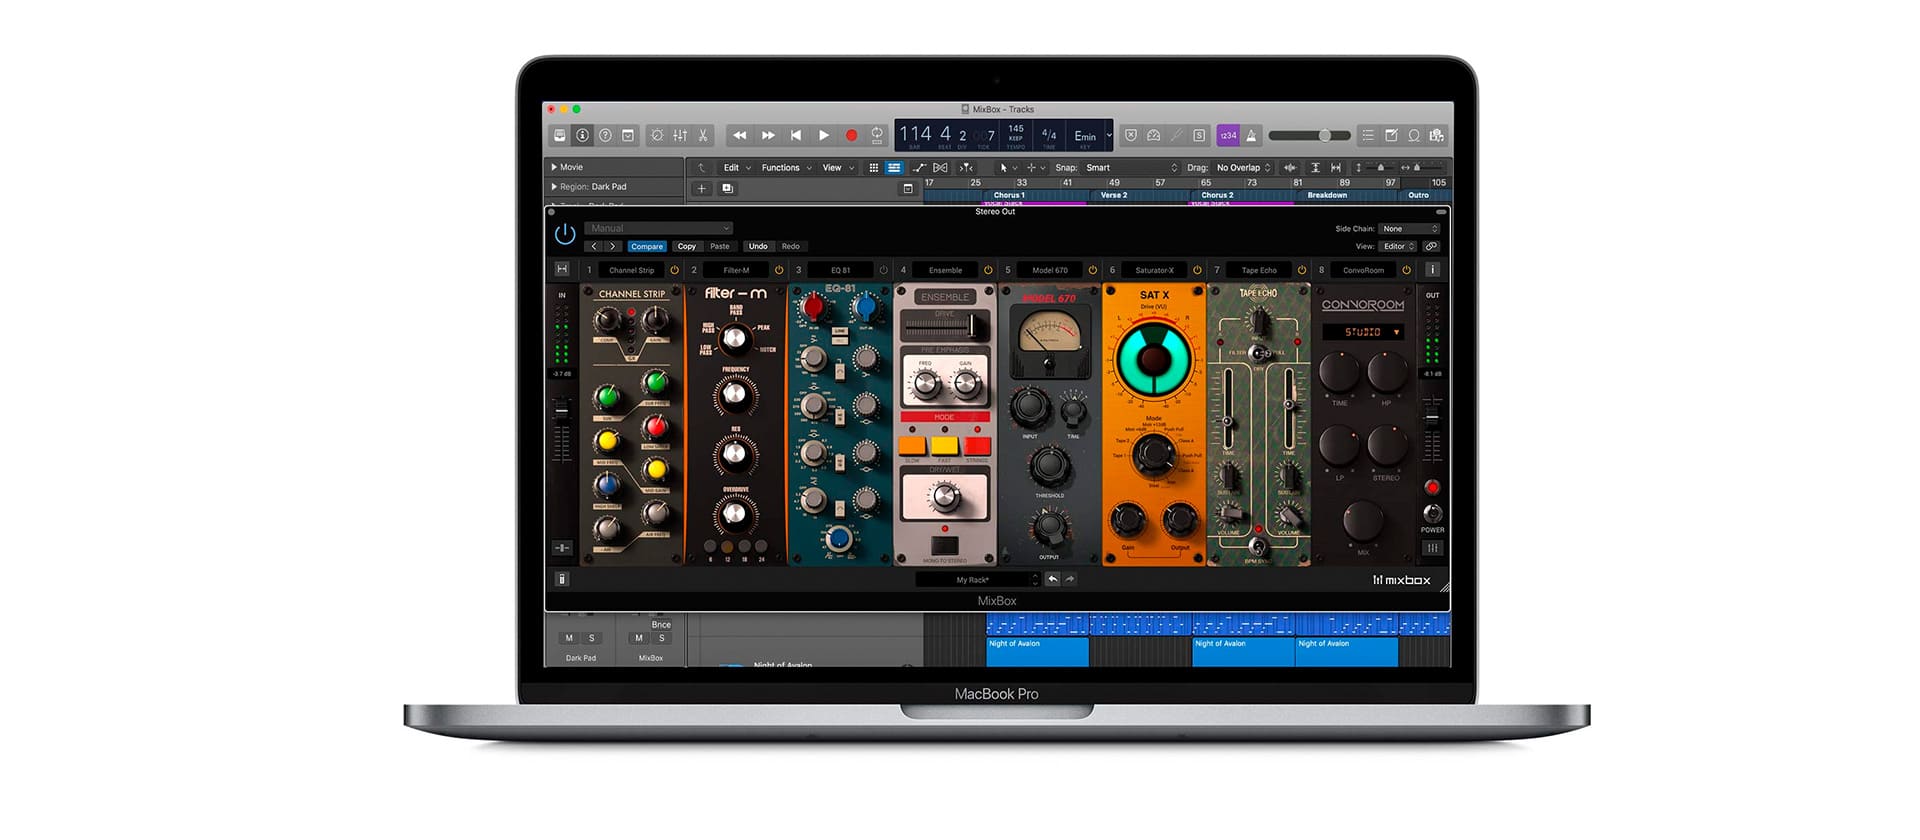Screen dimensions: 1920x840
Task: Open Side Chain None dropdown
Action: pyautogui.click(x=1409, y=229)
